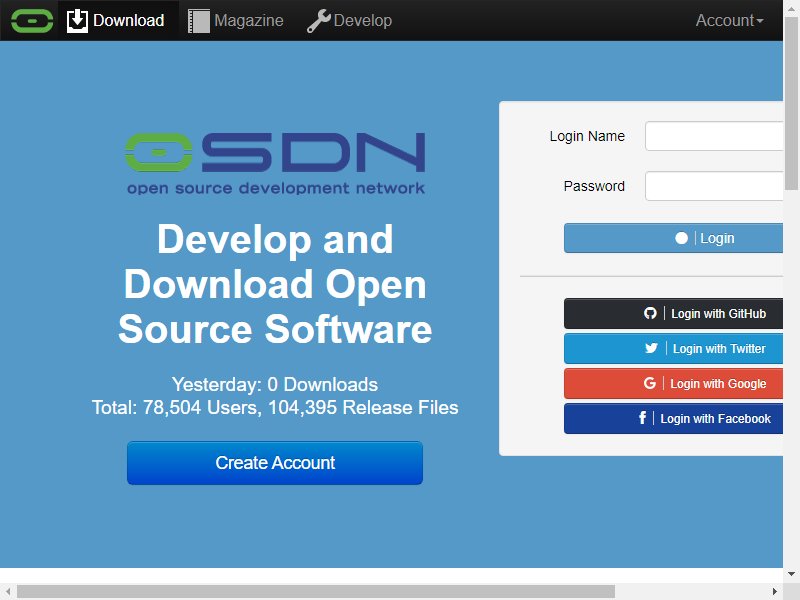The image size is (800, 600).
Task: Click the vertical scrollbar down arrow
Action: 791,574
